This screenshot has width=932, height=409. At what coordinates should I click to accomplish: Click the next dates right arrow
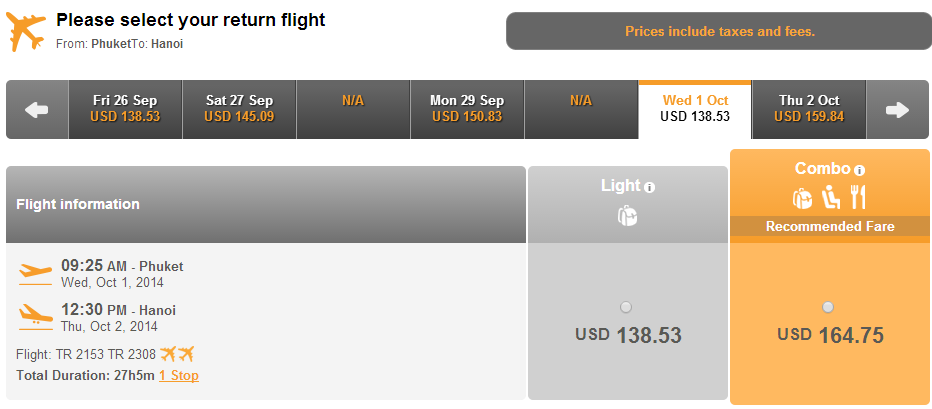(x=898, y=110)
